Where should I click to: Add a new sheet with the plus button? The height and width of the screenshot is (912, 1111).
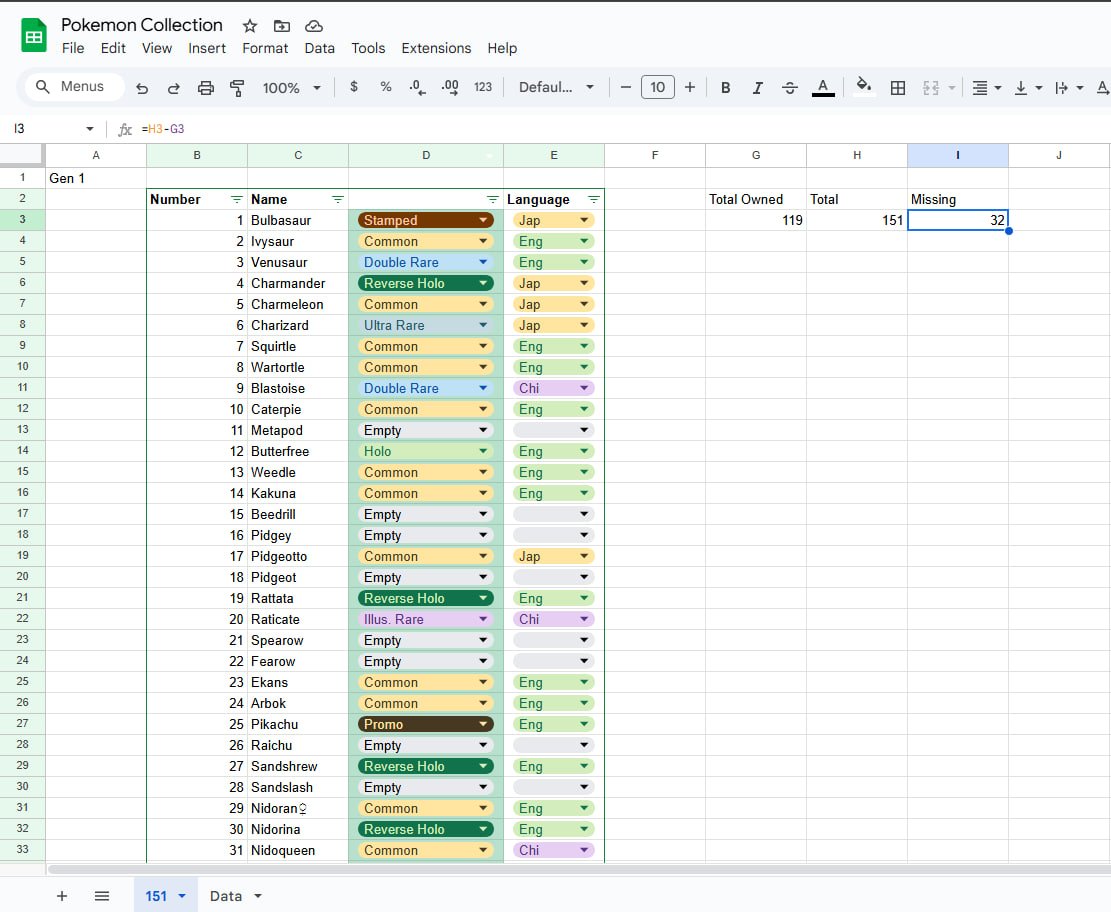(x=62, y=895)
